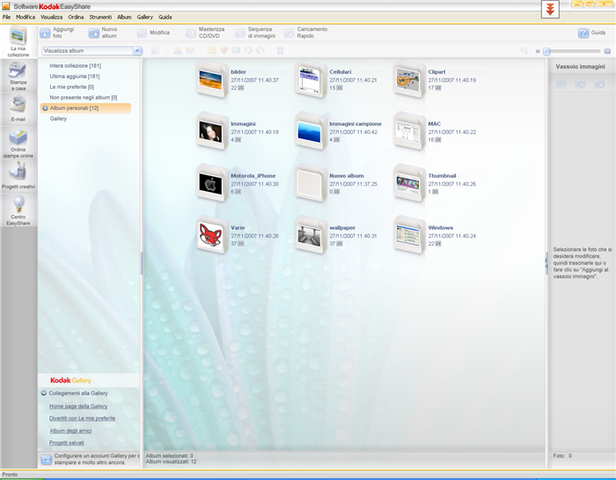Open the Album menu

[x=124, y=17]
